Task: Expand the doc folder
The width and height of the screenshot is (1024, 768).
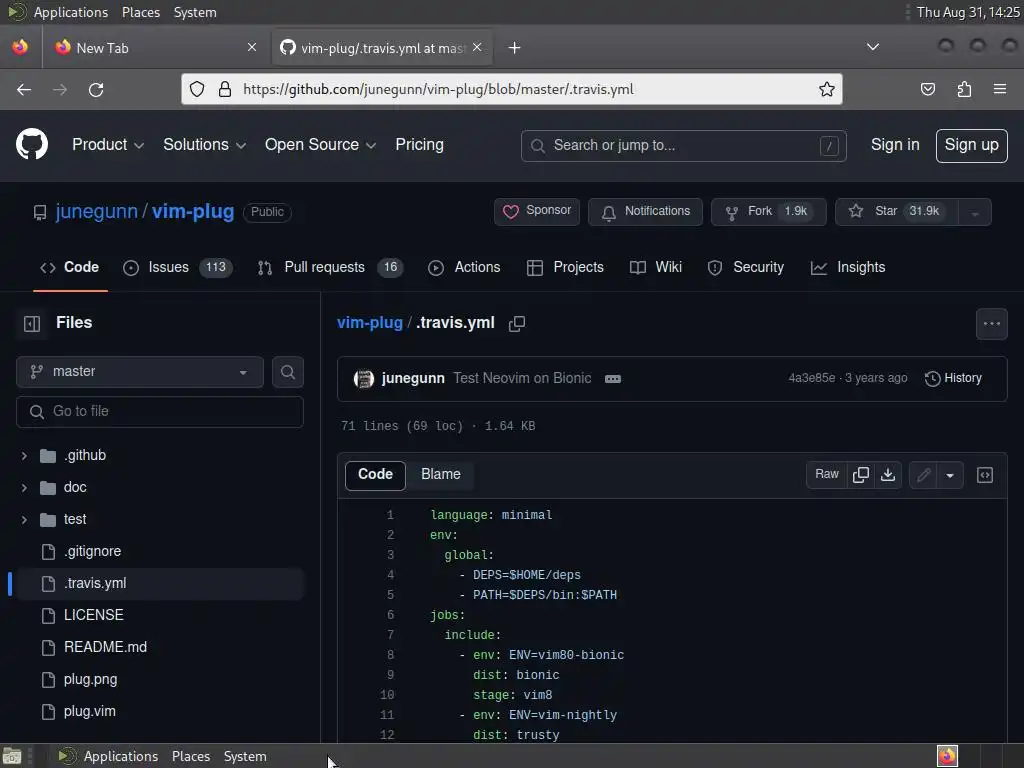Action: tap(24, 488)
